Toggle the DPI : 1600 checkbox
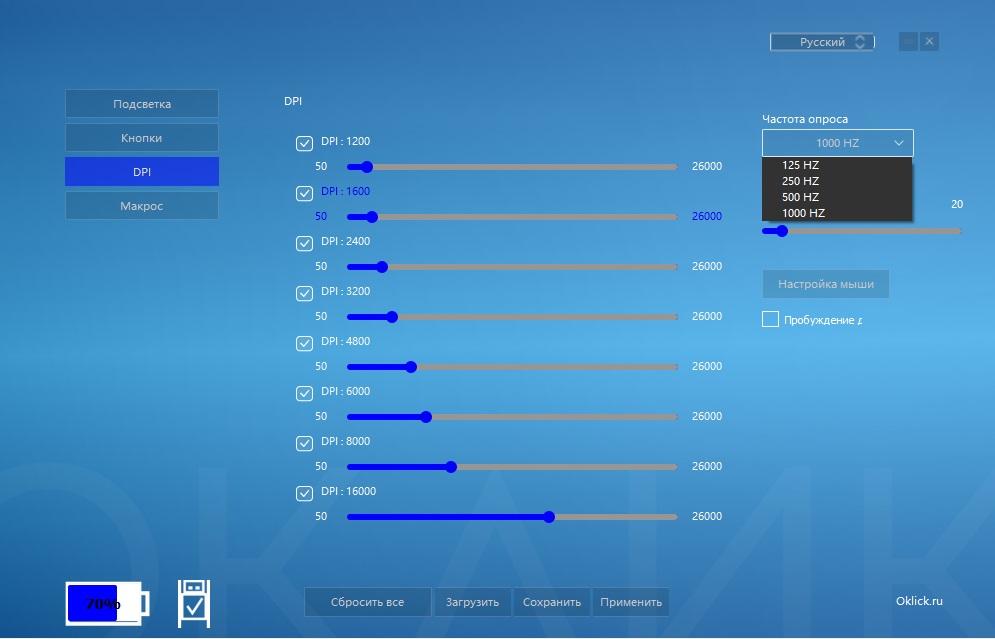 (305, 194)
